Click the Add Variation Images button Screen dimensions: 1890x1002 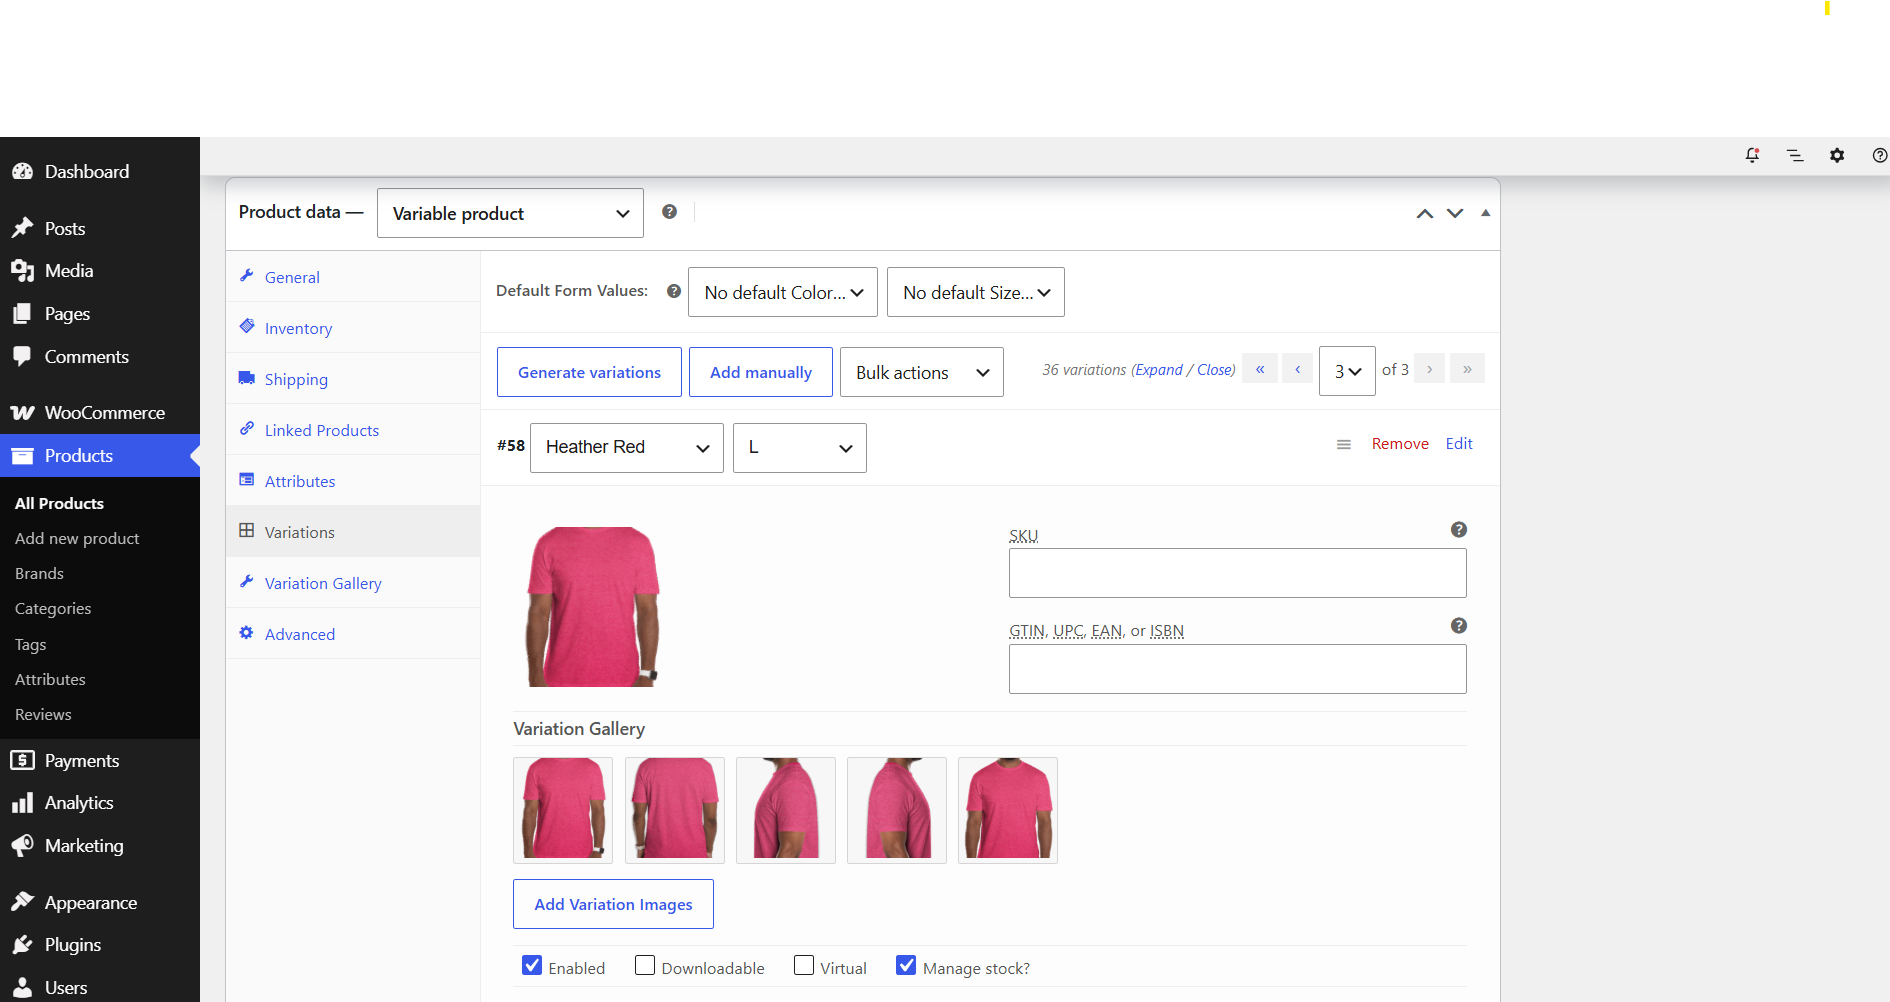pyautogui.click(x=613, y=904)
